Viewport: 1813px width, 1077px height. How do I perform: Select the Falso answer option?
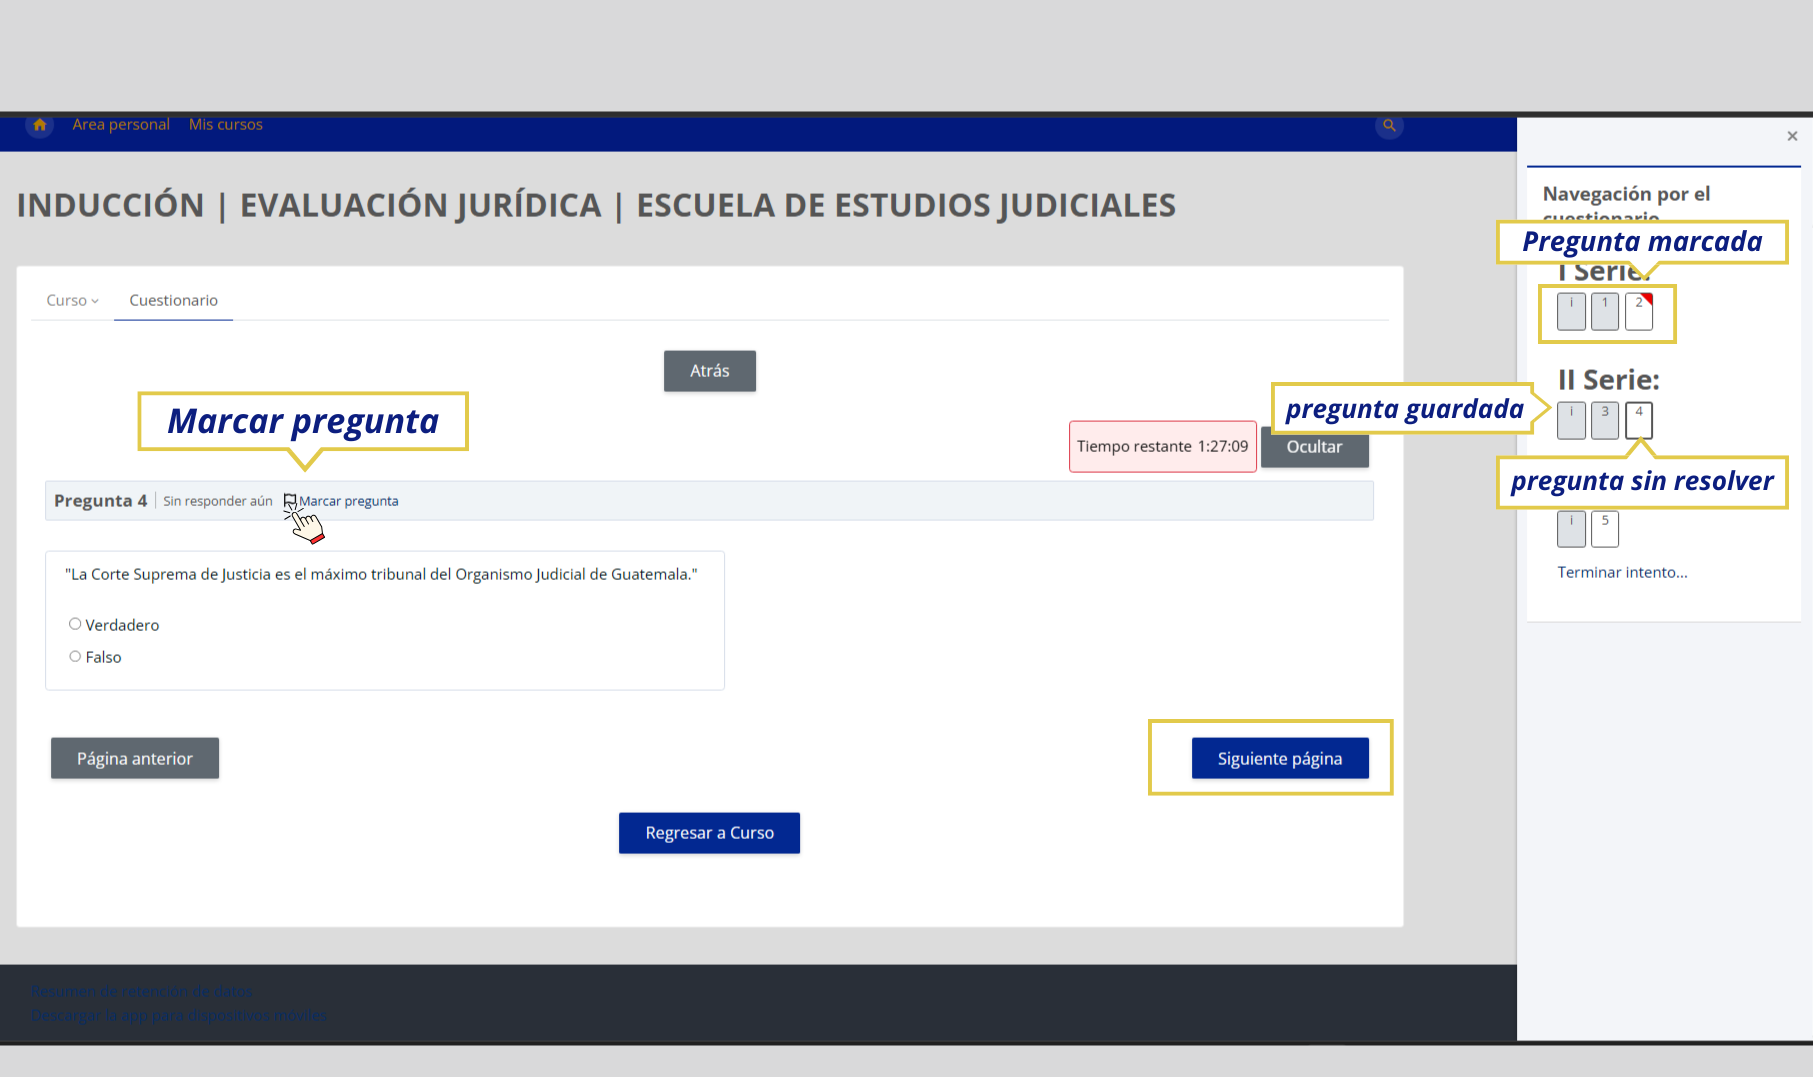pyautogui.click(x=75, y=656)
